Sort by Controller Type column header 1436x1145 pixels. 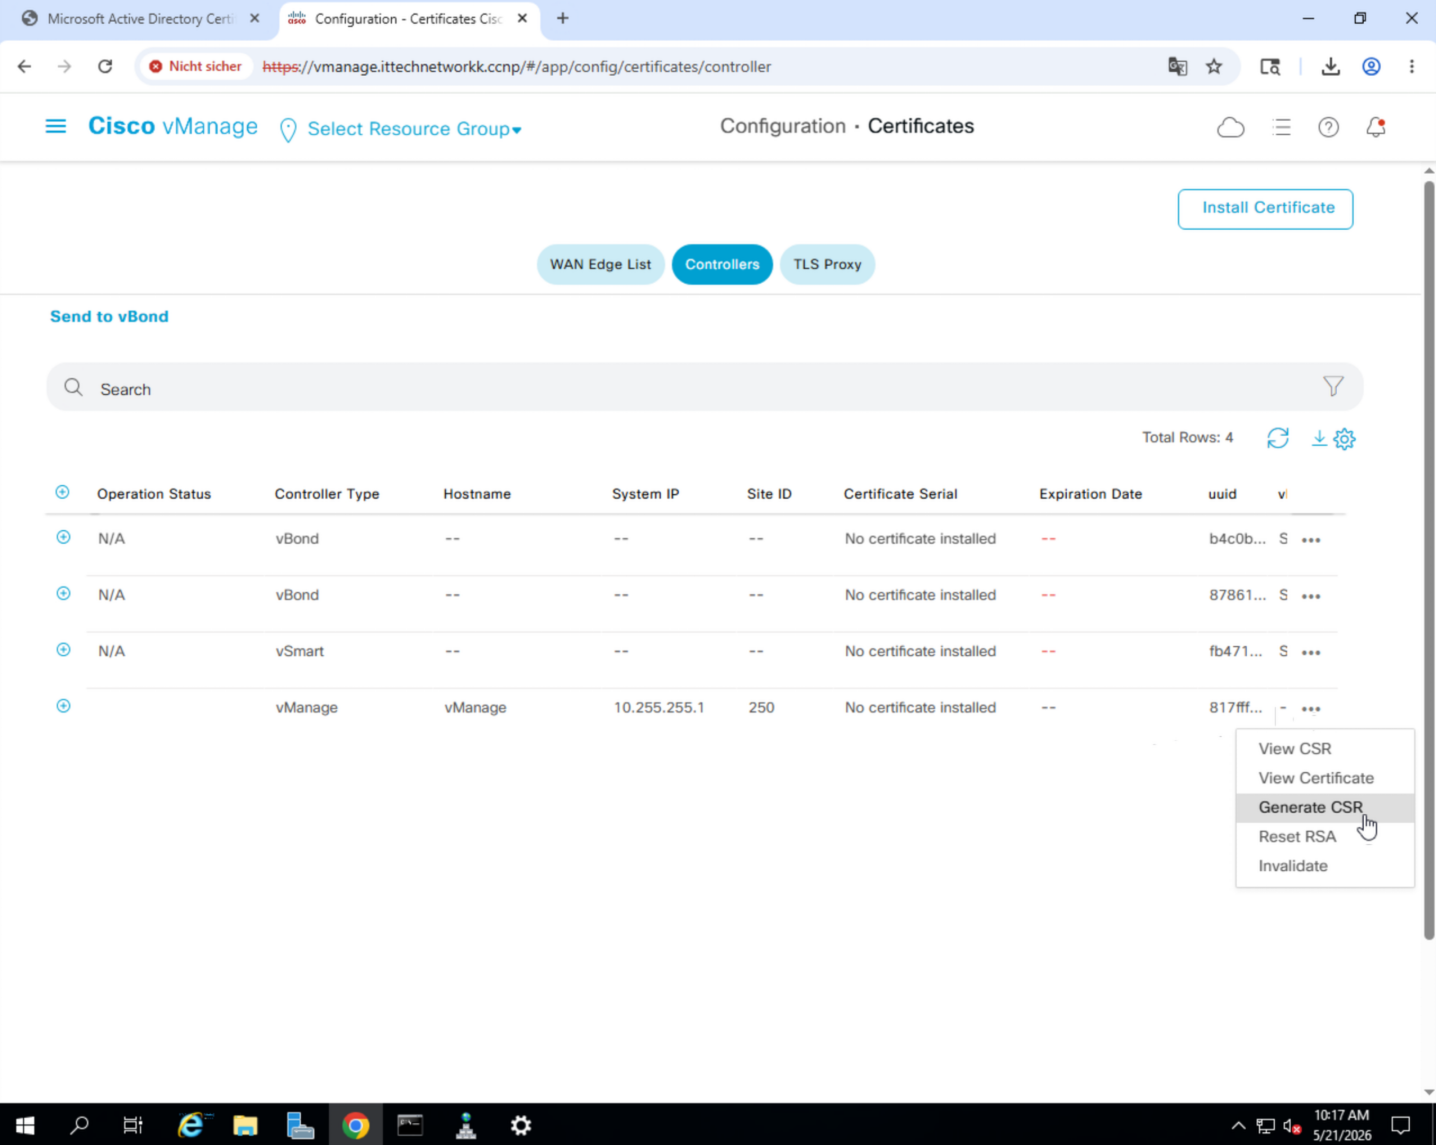(x=327, y=494)
